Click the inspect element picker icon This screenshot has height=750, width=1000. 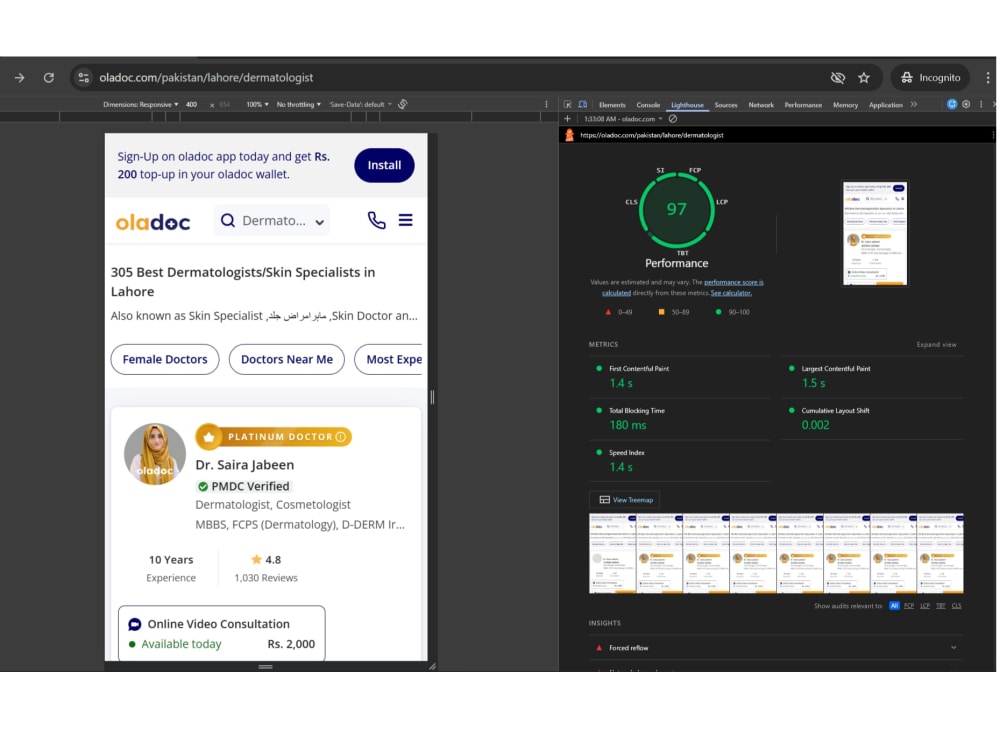[x=568, y=105]
